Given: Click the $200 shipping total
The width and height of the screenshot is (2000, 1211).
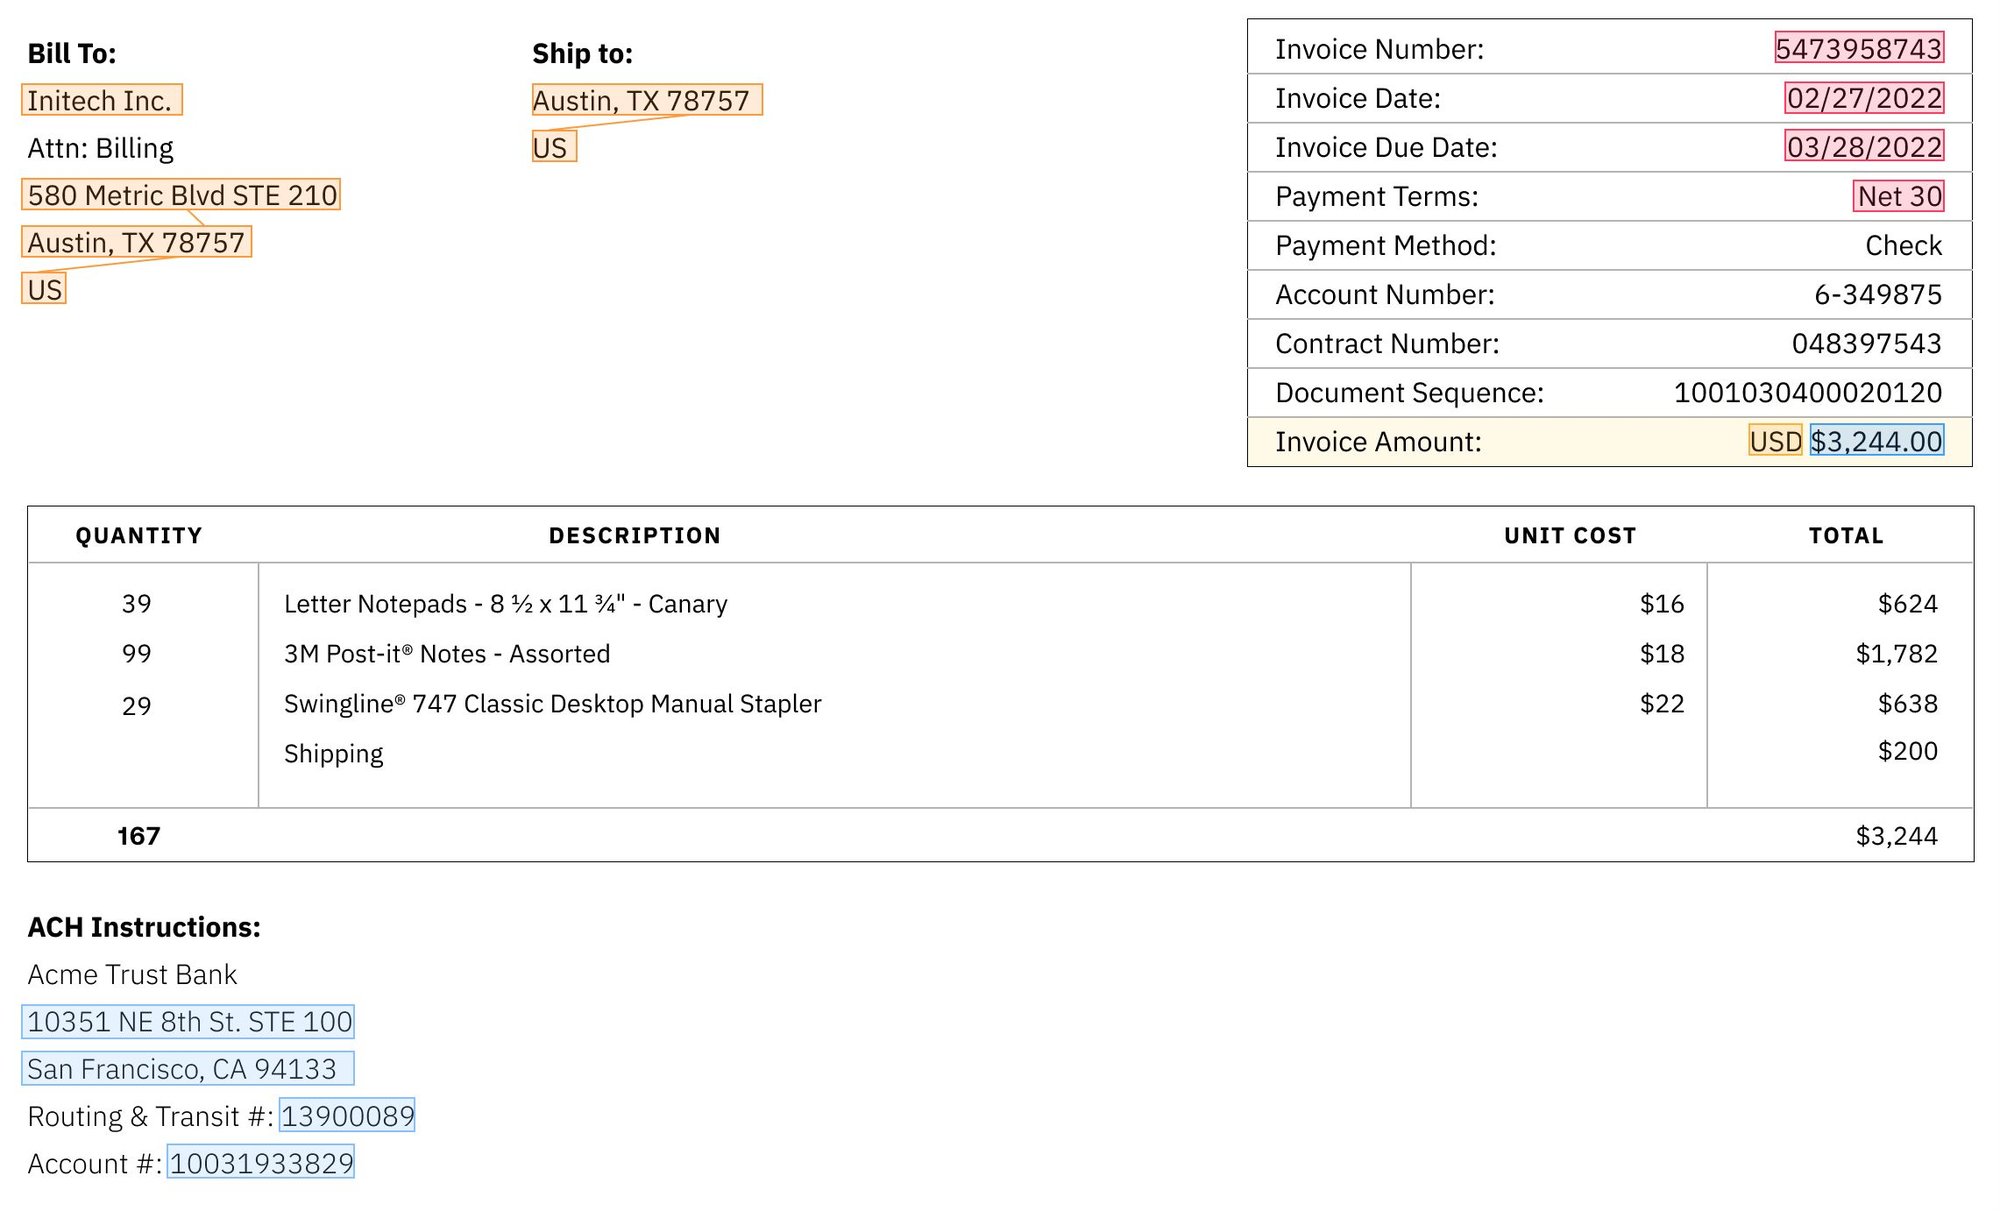Looking at the screenshot, I should (x=1908, y=750).
